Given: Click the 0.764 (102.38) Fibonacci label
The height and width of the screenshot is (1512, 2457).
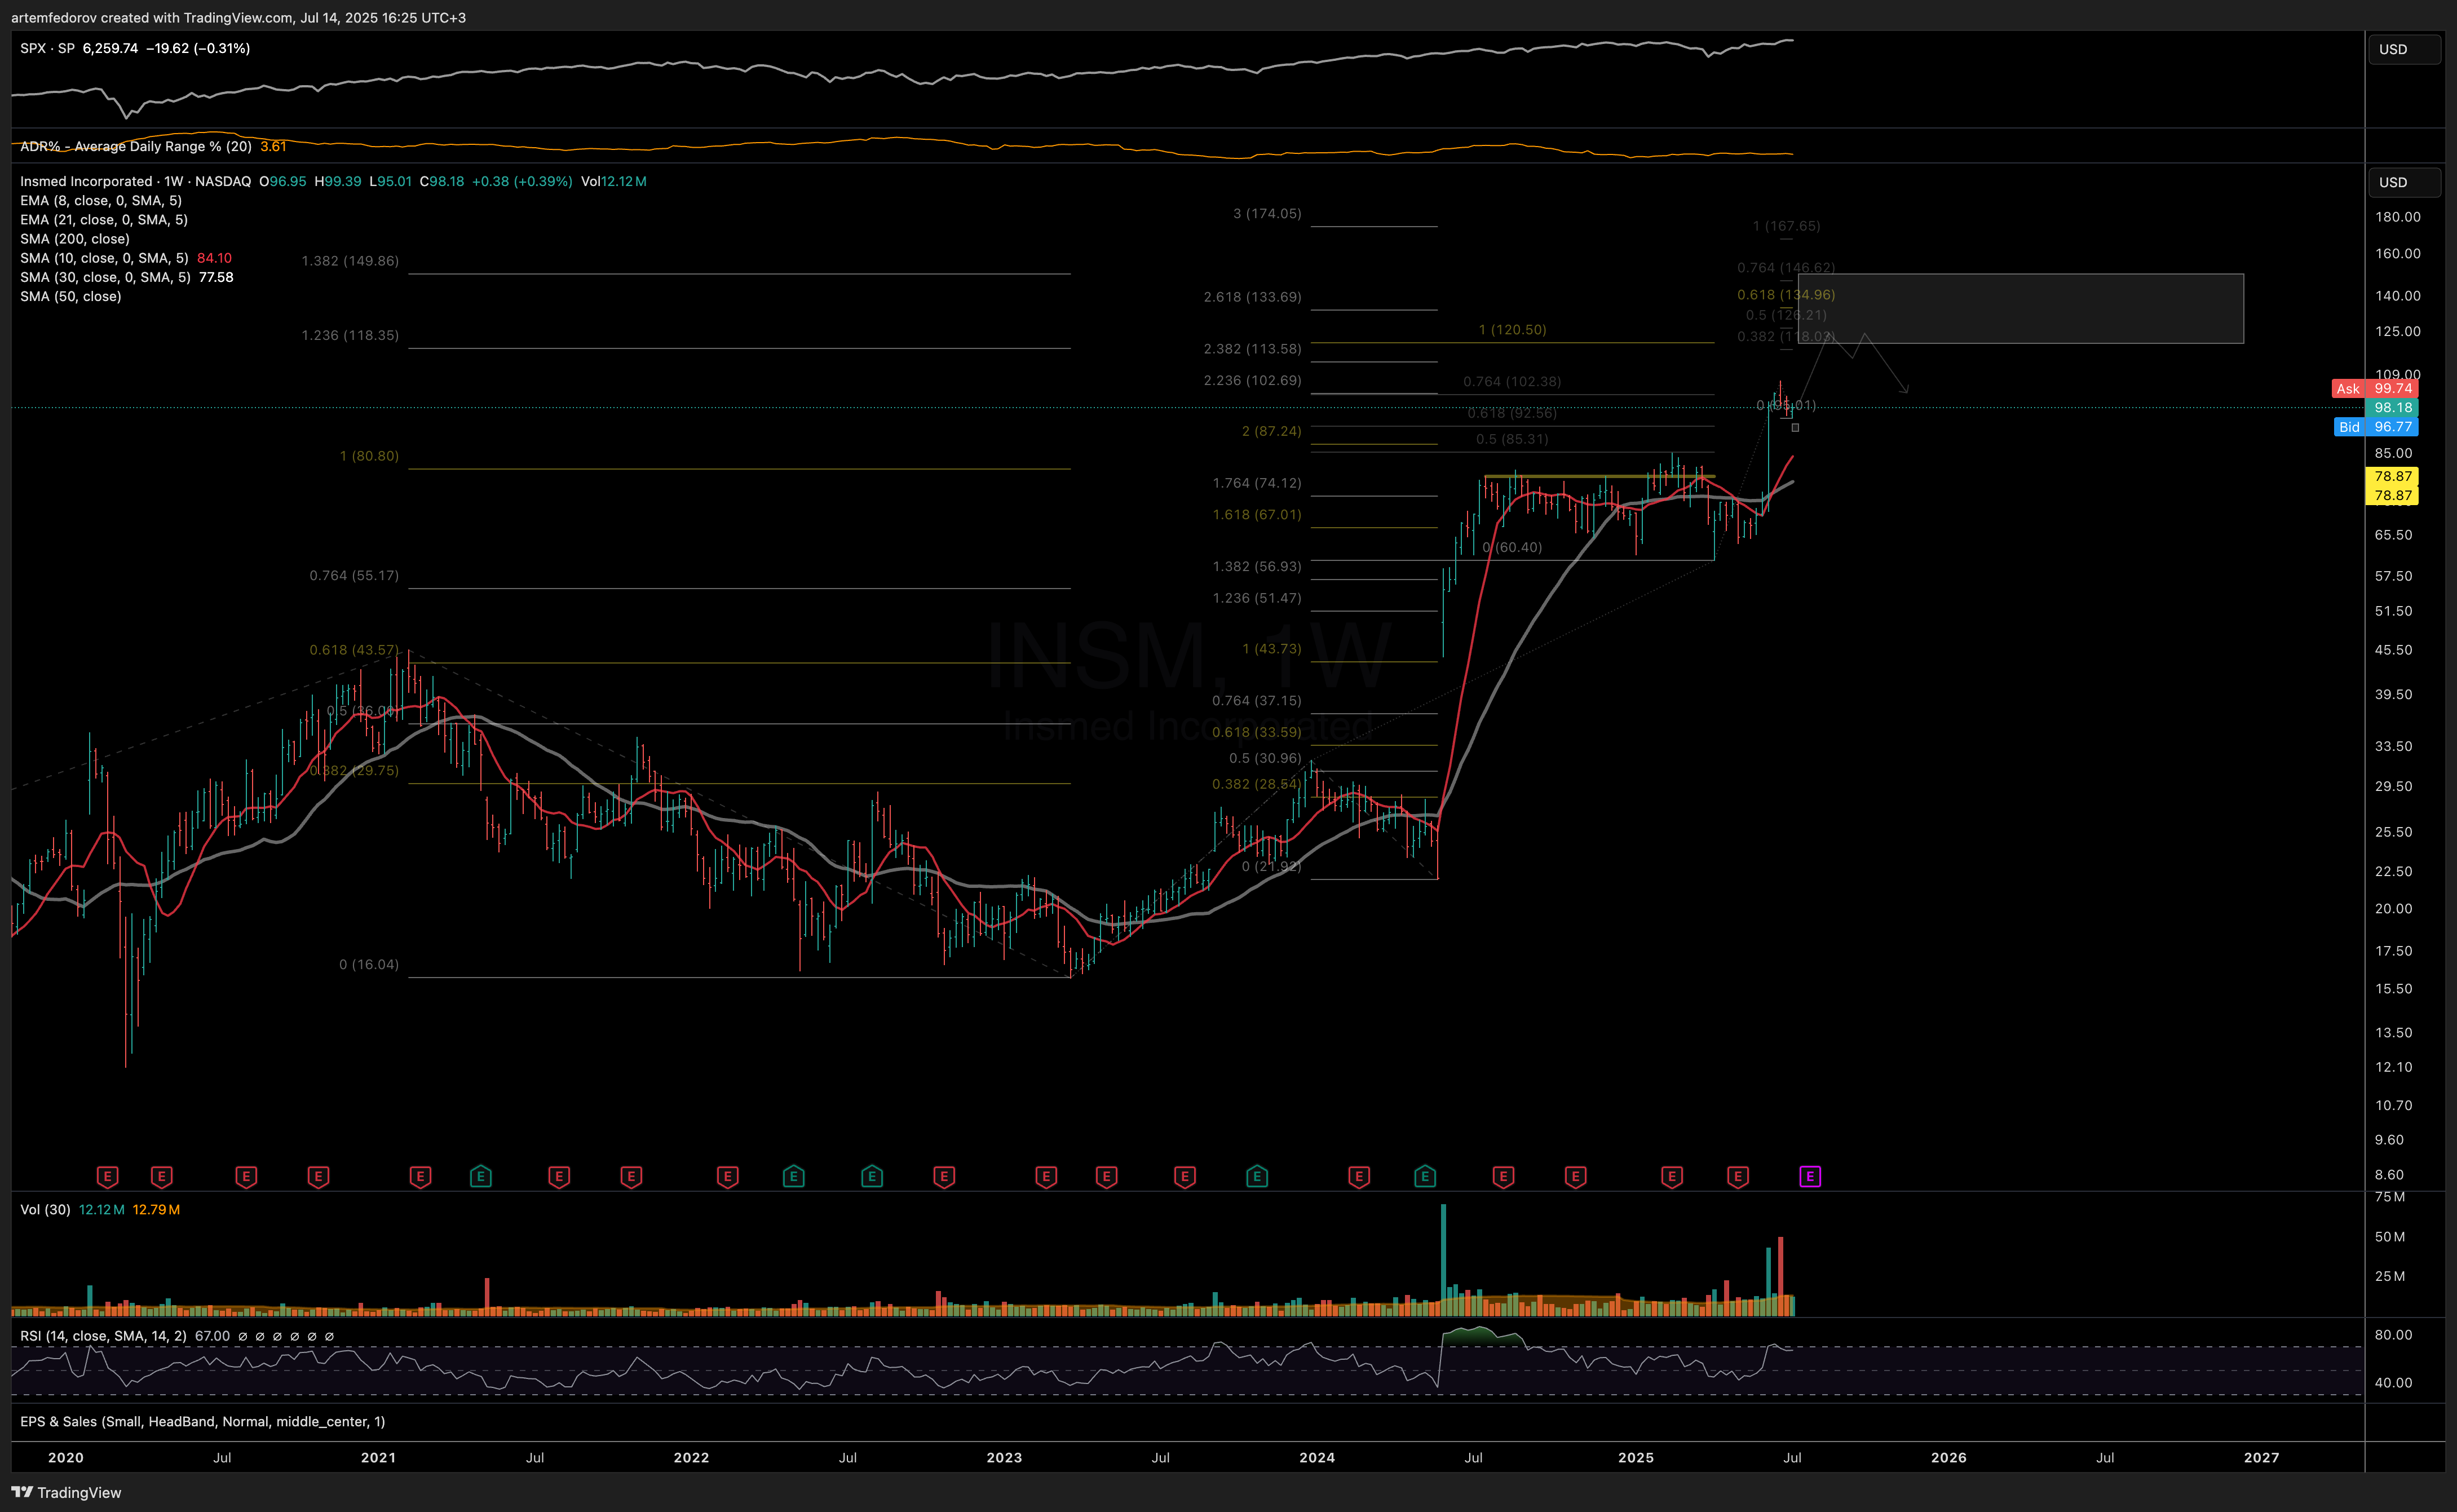Looking at the screenshot, I should (x=1512, y=381).
